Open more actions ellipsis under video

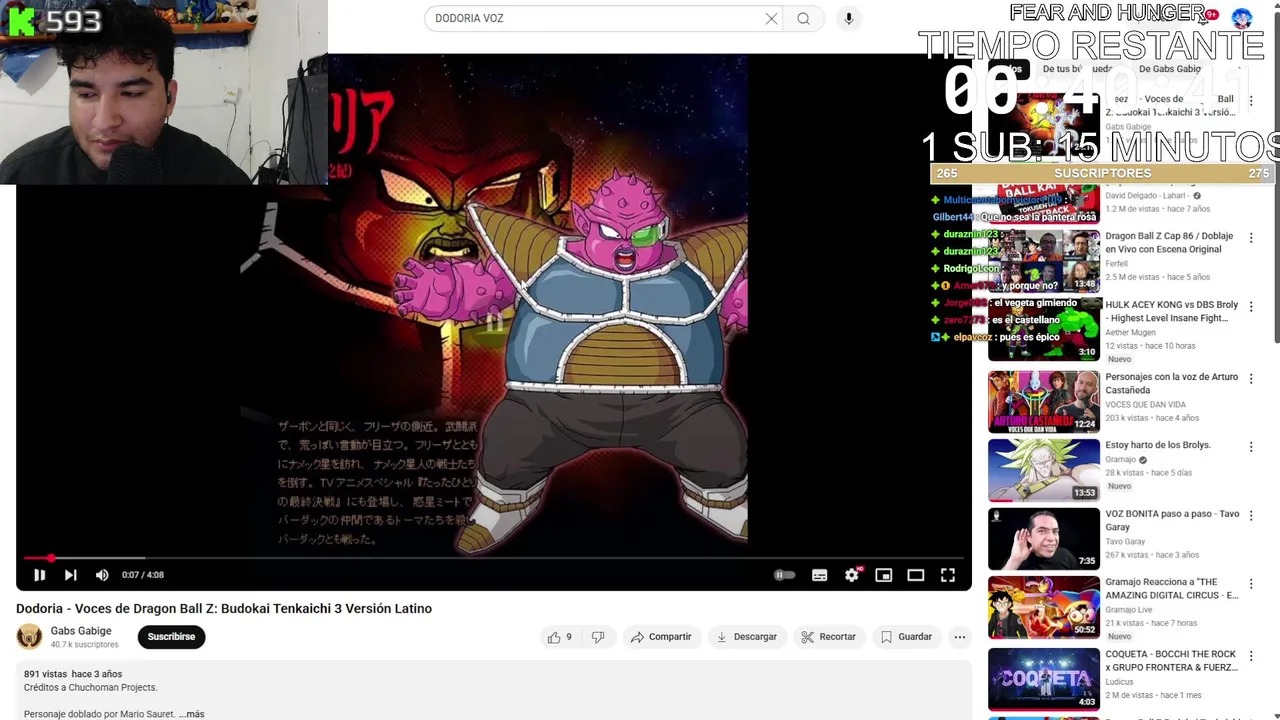(960, 637)
